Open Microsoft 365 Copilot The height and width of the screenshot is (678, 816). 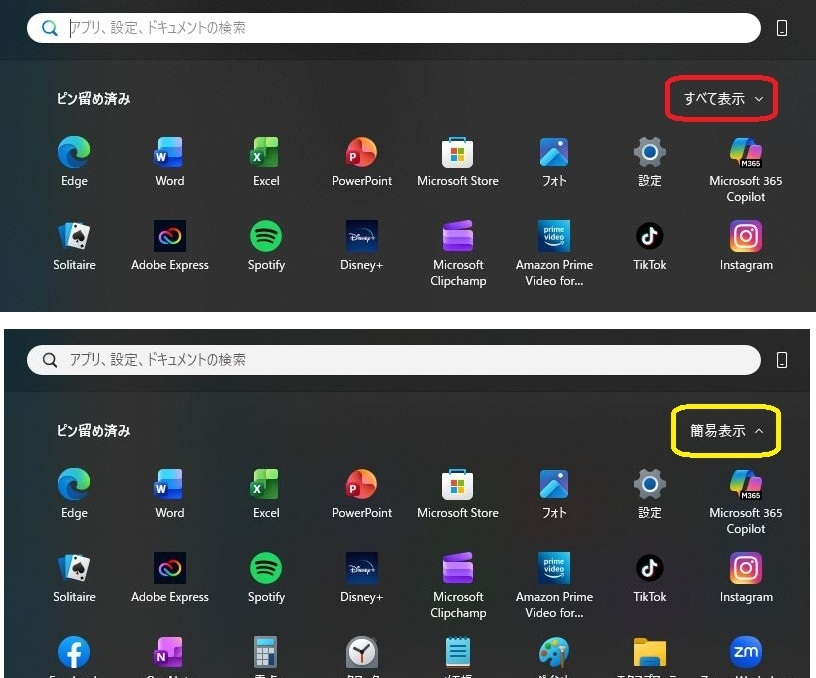(745, 150)
